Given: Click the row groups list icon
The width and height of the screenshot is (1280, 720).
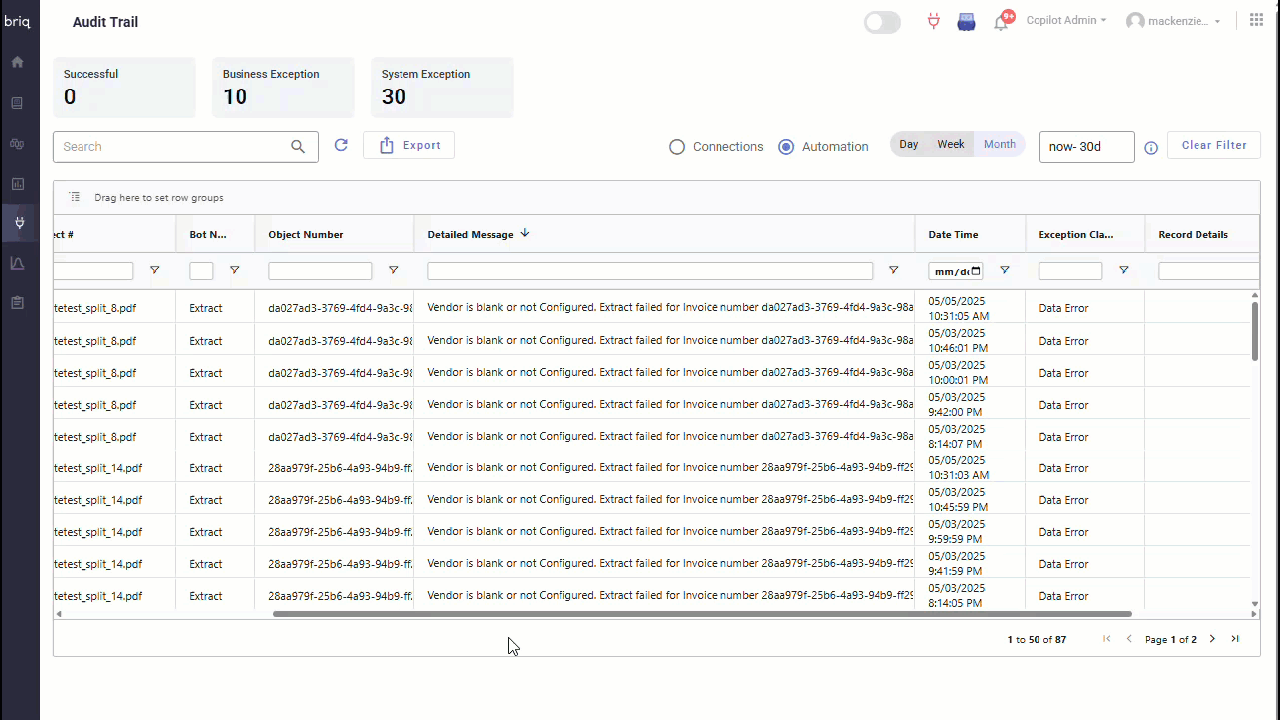Looking at the screenshot, I should [x=75, y=197].
